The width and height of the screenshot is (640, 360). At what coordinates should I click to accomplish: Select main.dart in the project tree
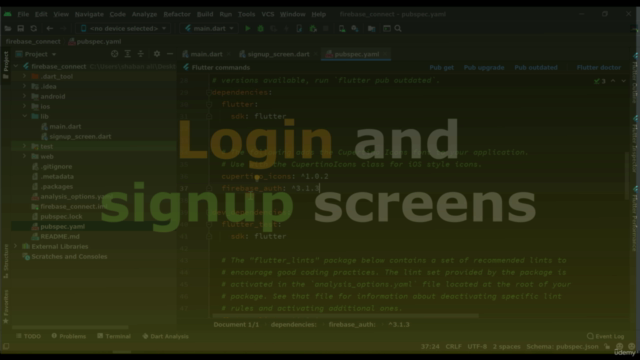click(65, 126)
